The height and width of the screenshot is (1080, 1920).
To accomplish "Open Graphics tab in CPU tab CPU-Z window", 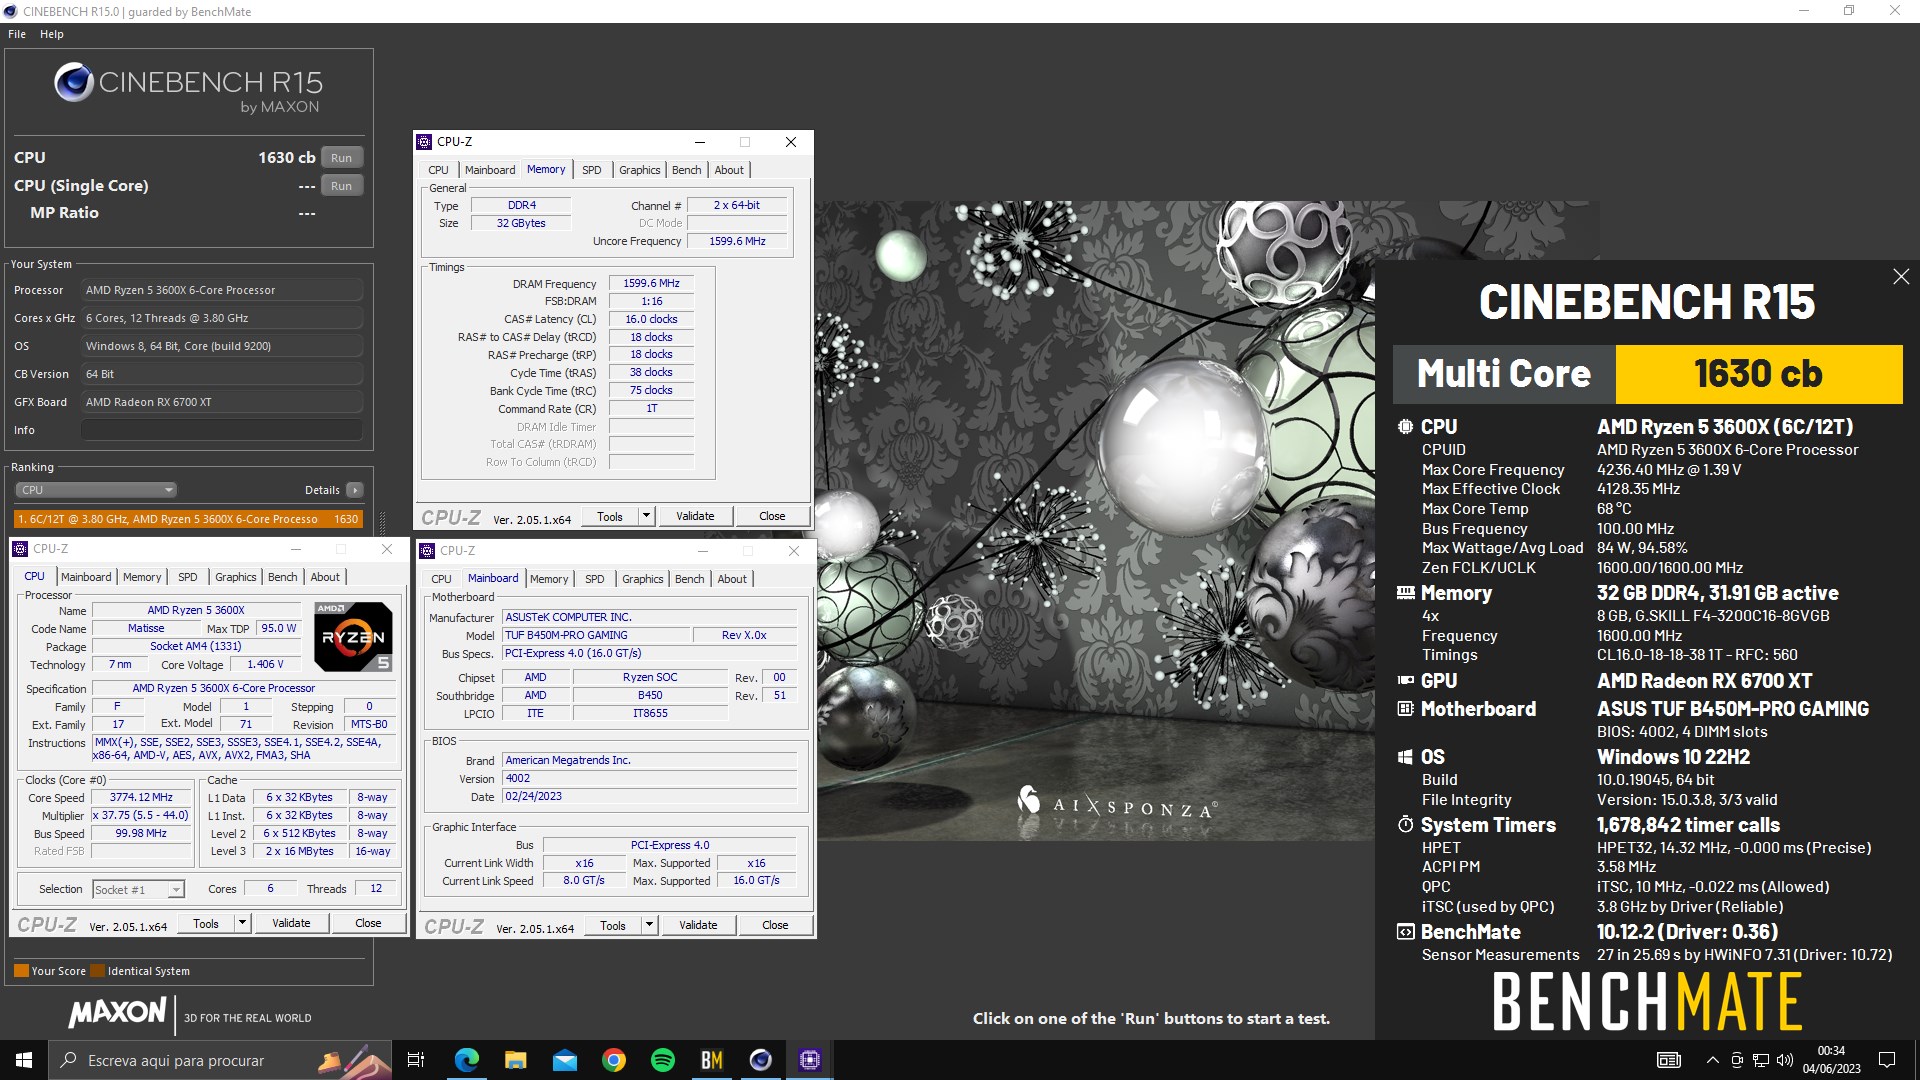I will [x=235, y=577].
